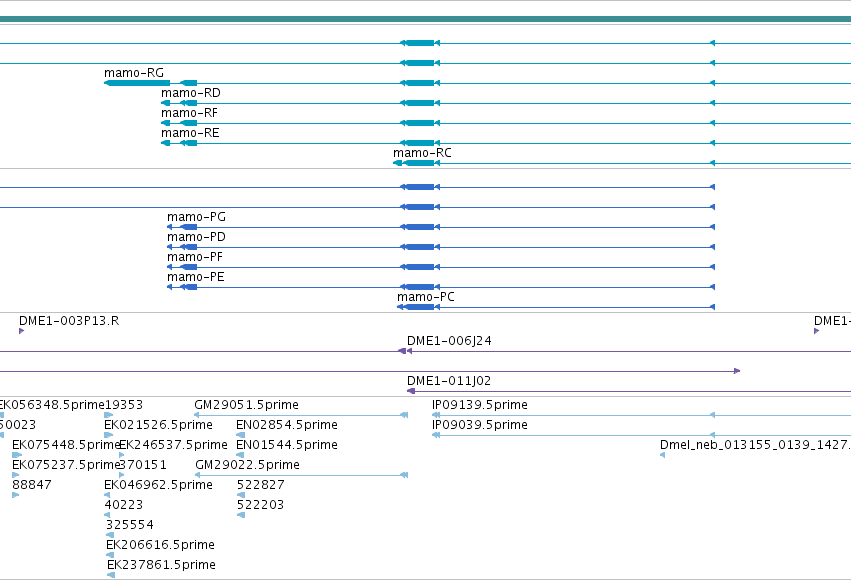Select the mamo-PC protein label

coord(426,297)
